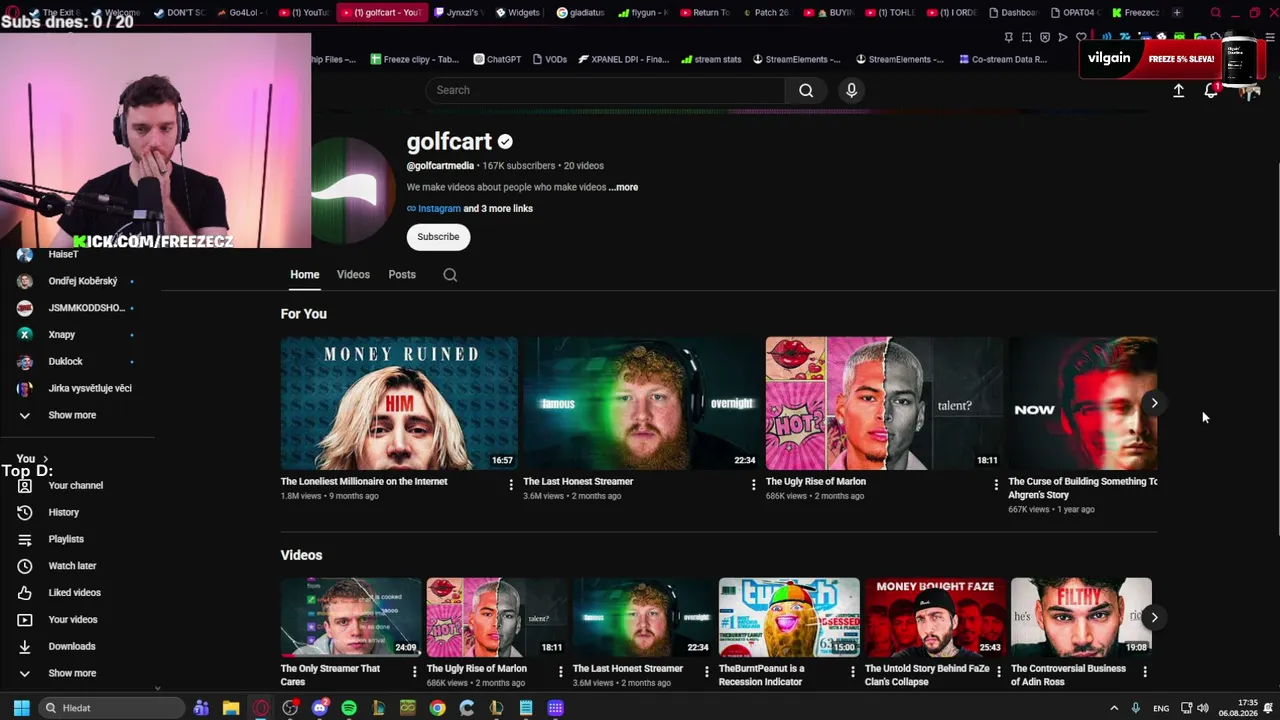Open the VODs bookmark
The height and width of the screenshot is (720, 1280).
point(549,59)
